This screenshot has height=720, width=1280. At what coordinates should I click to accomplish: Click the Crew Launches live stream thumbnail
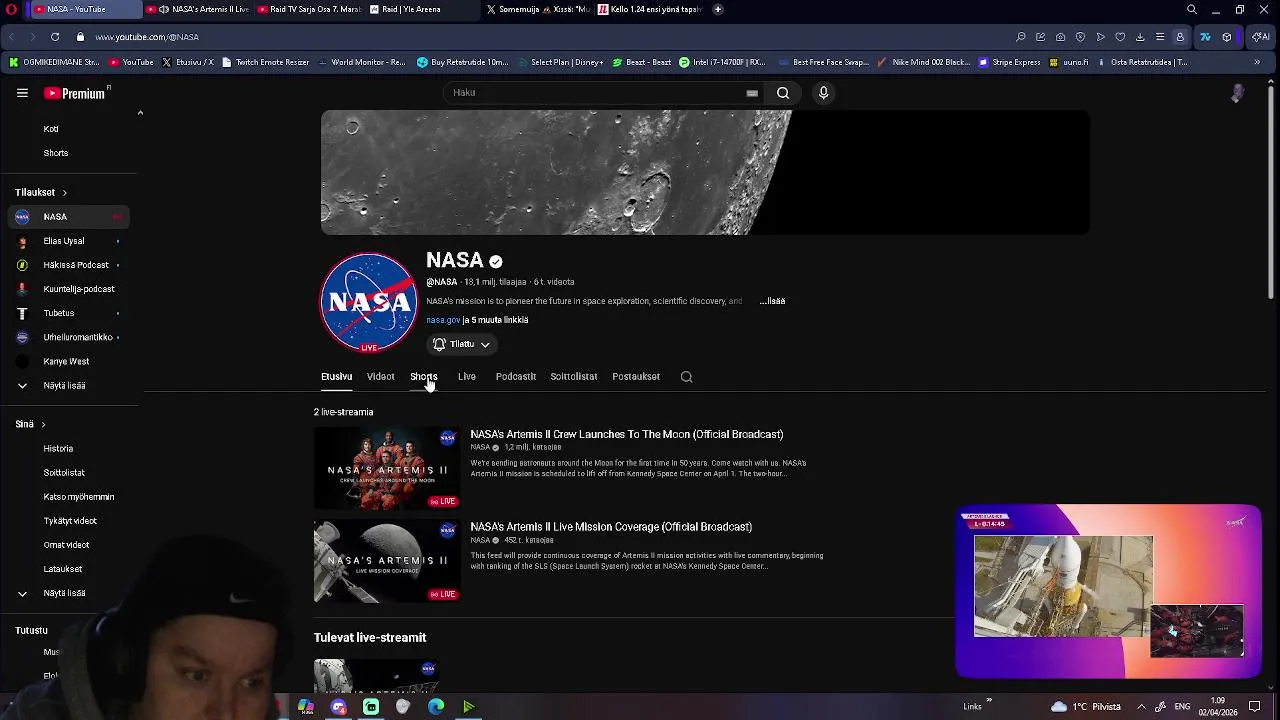click(387, 469)
